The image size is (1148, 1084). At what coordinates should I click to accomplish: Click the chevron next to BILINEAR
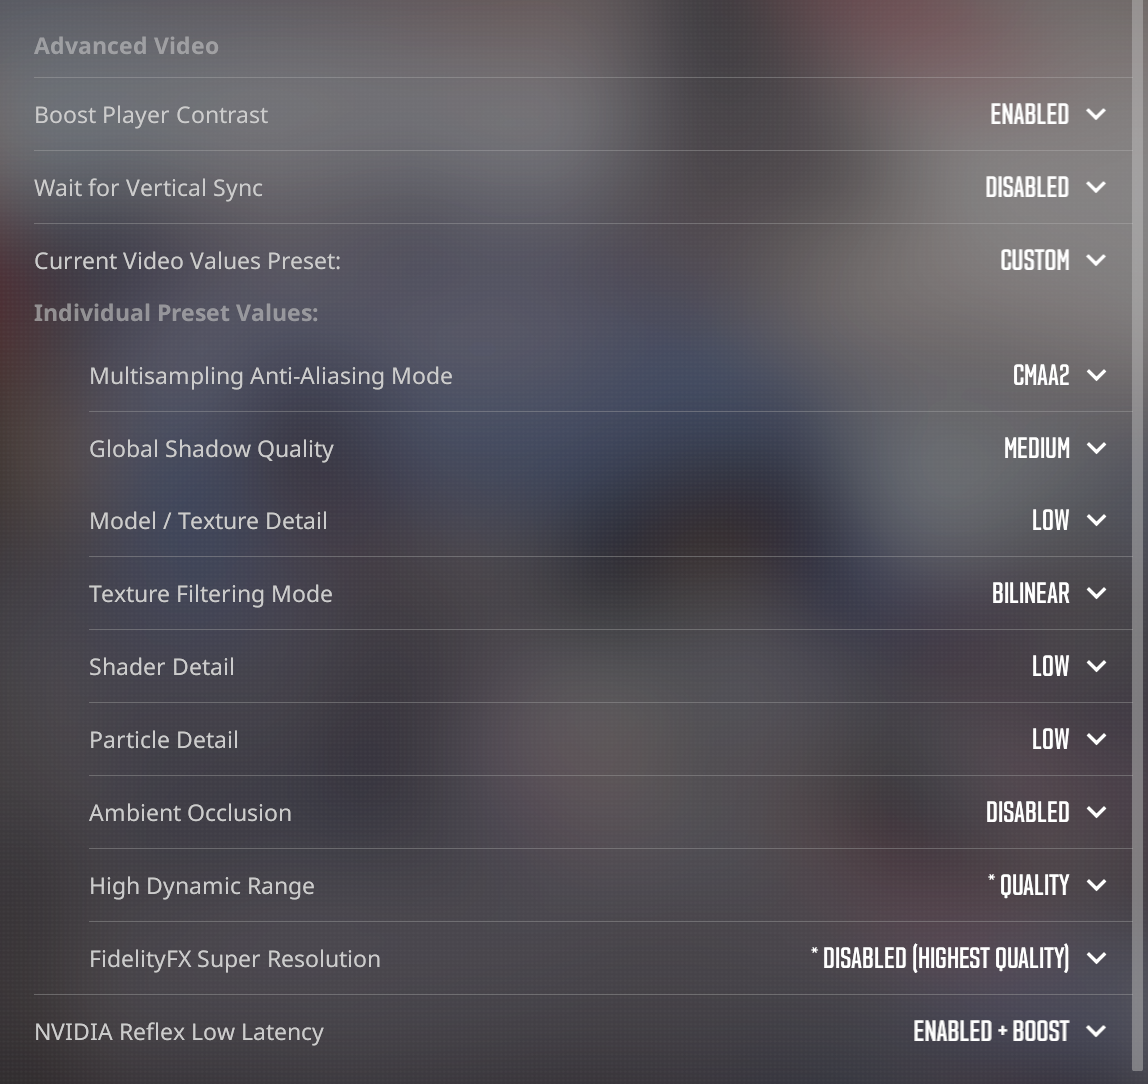point(1096,594)
